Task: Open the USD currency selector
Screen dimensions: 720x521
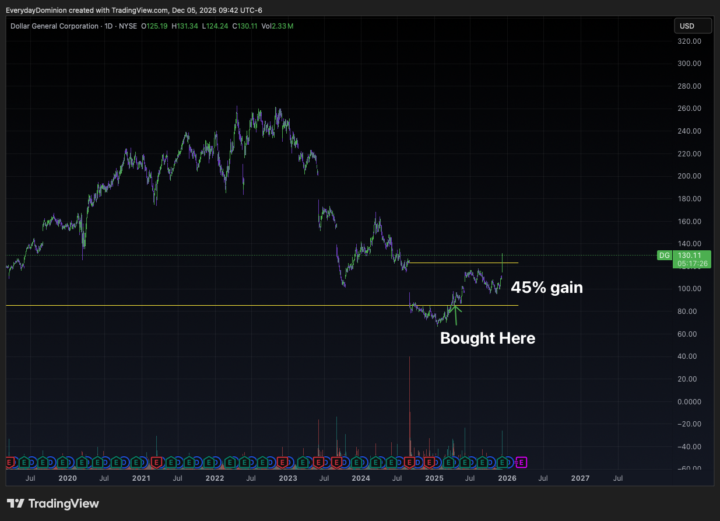Action: 692,26
